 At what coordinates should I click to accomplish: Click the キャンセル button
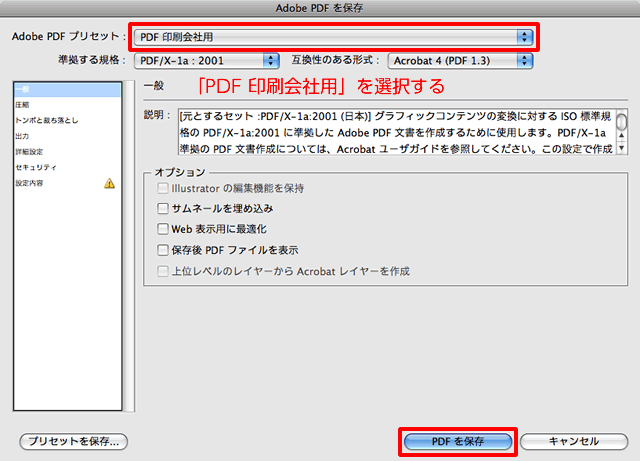coord(573,441)
